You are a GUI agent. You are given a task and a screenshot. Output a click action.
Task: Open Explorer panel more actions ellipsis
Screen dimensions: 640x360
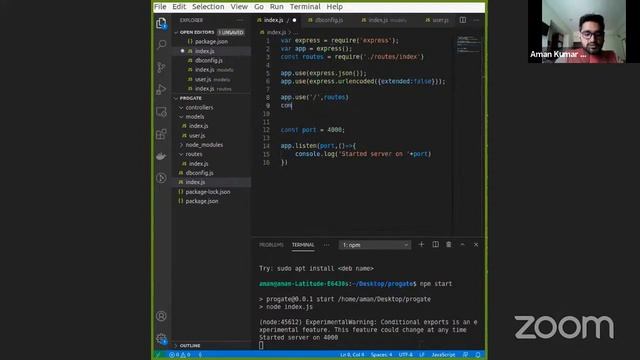click(x=240, y=20)
